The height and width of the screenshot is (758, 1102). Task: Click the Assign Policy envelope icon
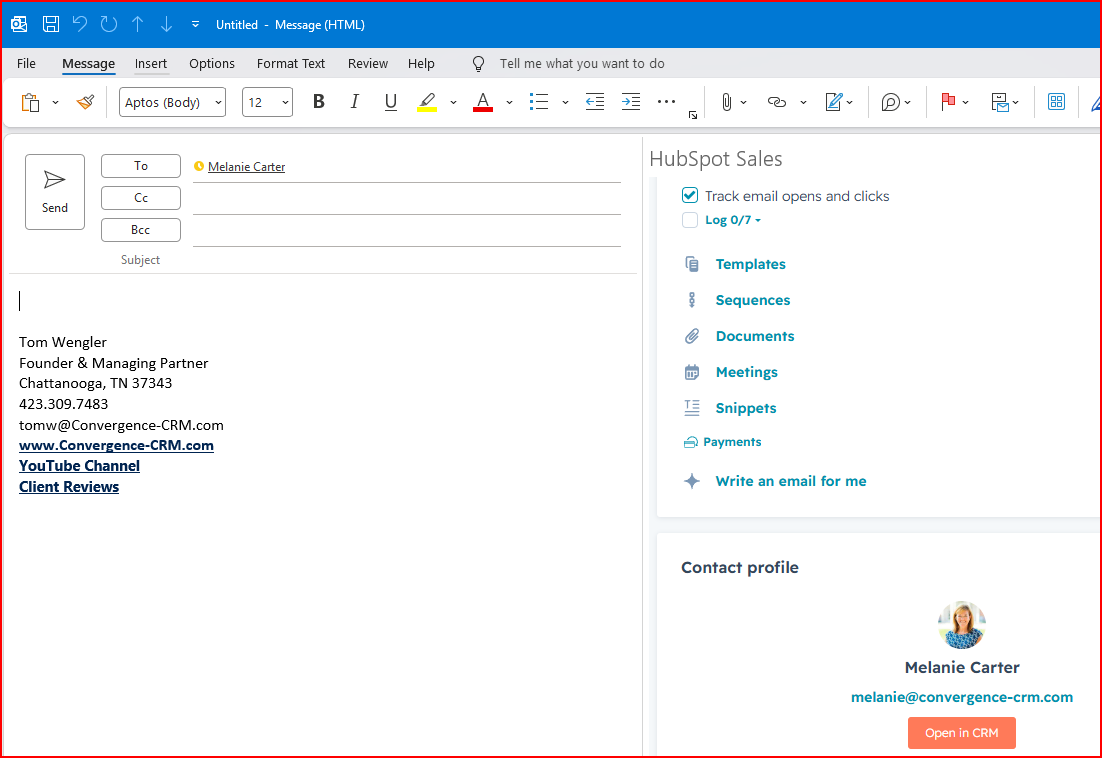[1000, 103]
